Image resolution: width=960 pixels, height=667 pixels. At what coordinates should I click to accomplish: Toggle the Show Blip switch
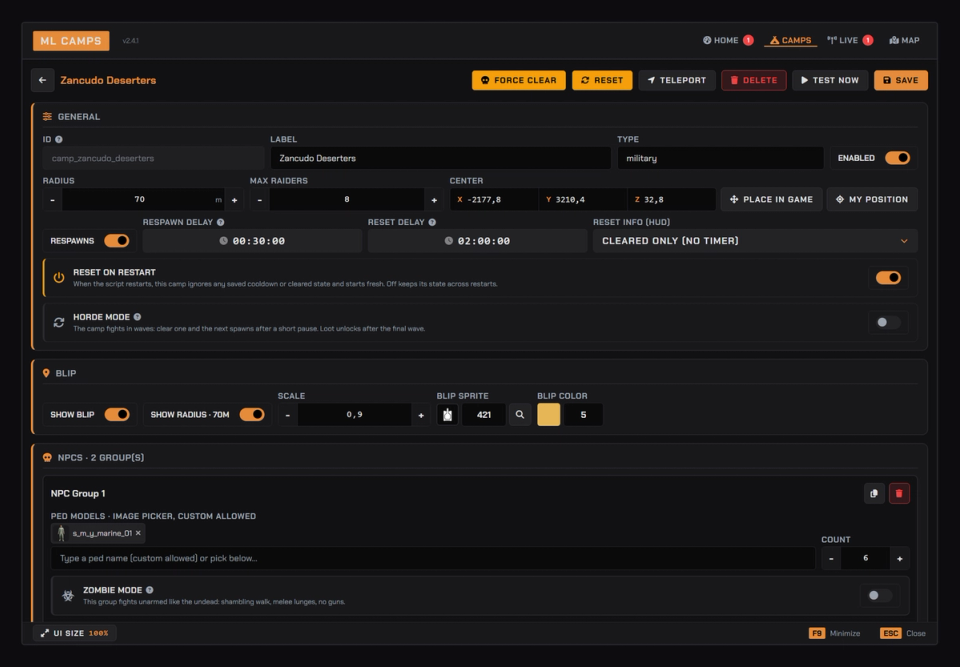116,415
